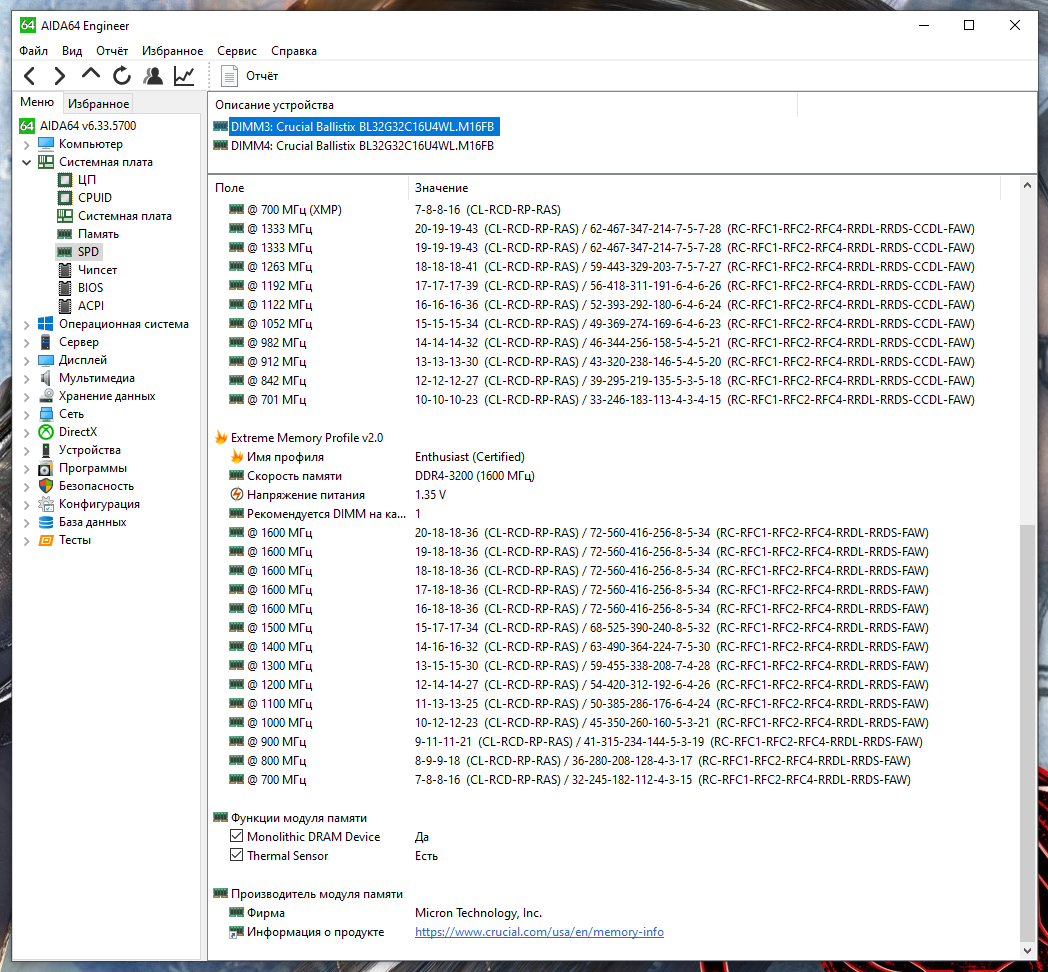Toggle the Thermal Sensor checkbox
Viewport: 1048px width, 972px height.
click(236, 855)
